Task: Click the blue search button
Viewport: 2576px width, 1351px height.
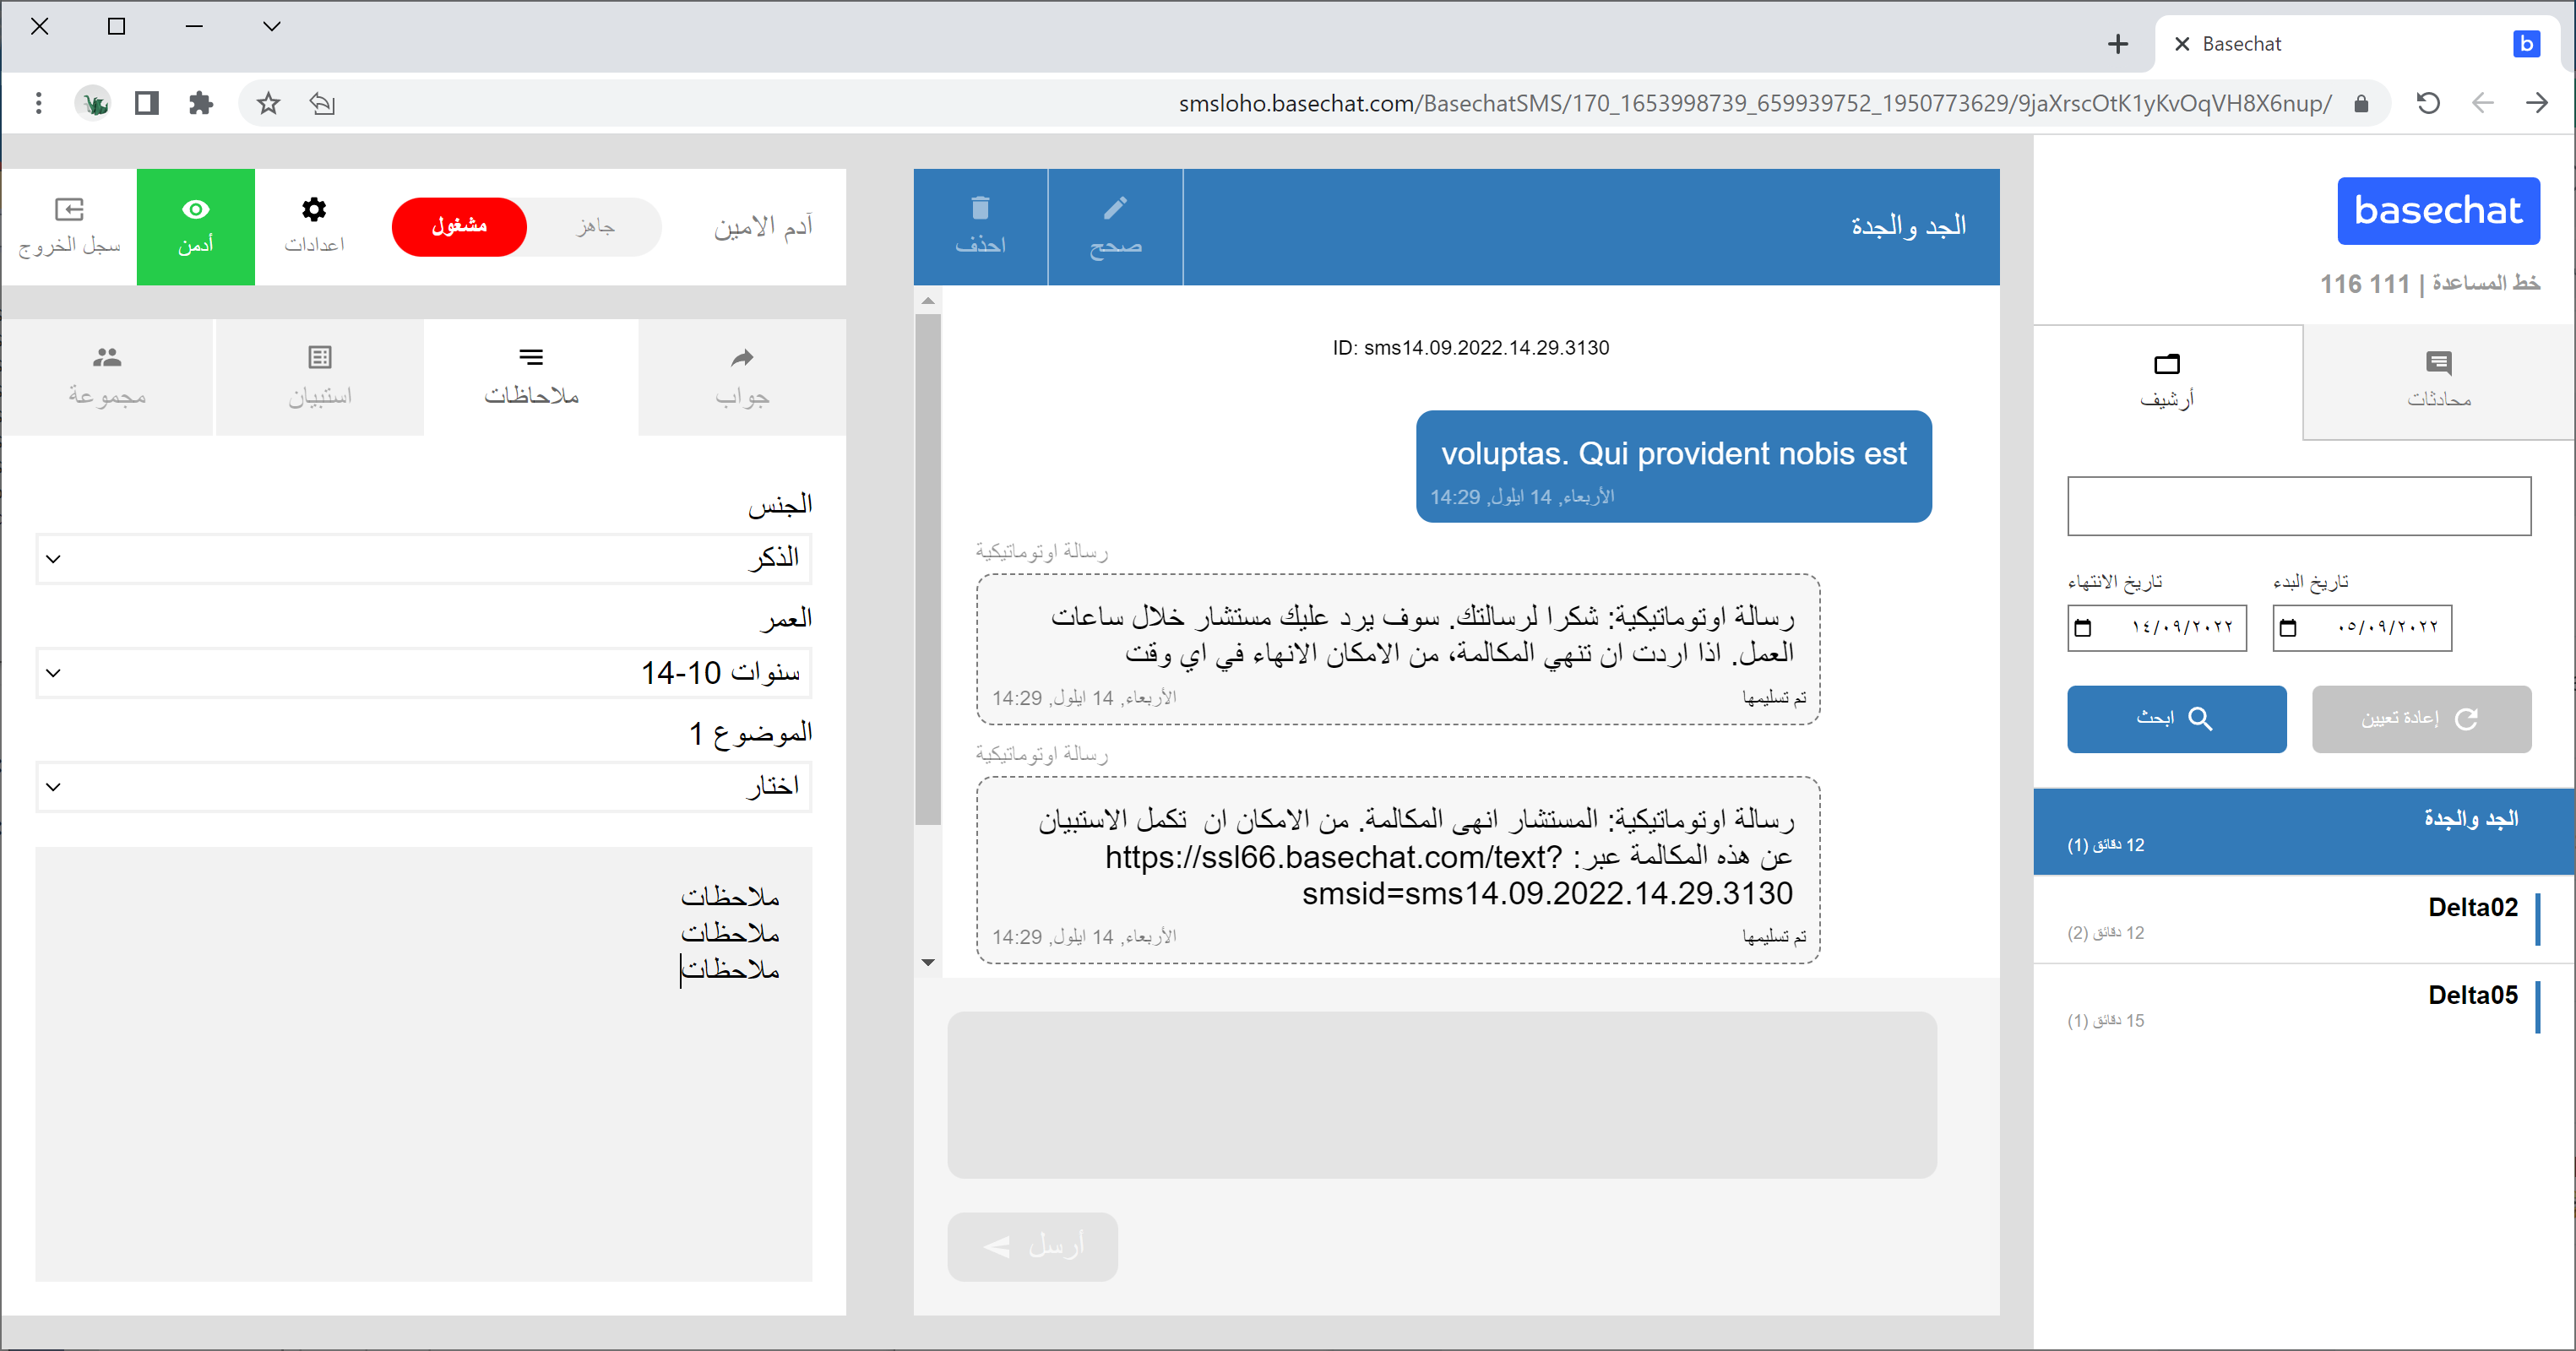Action: [x=2176, y=718]
